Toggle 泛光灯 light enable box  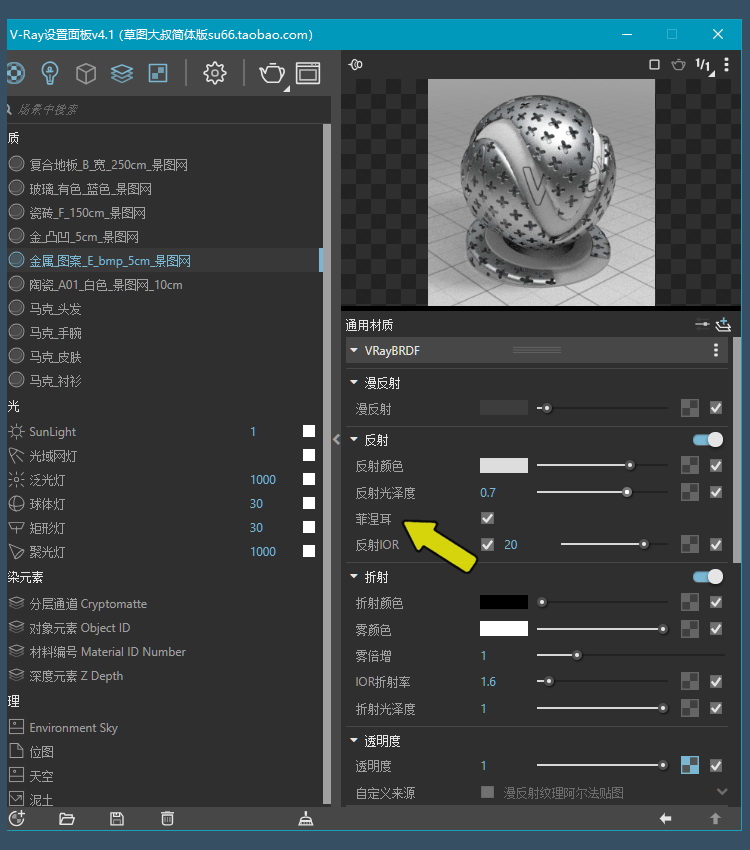click(309, 479)
